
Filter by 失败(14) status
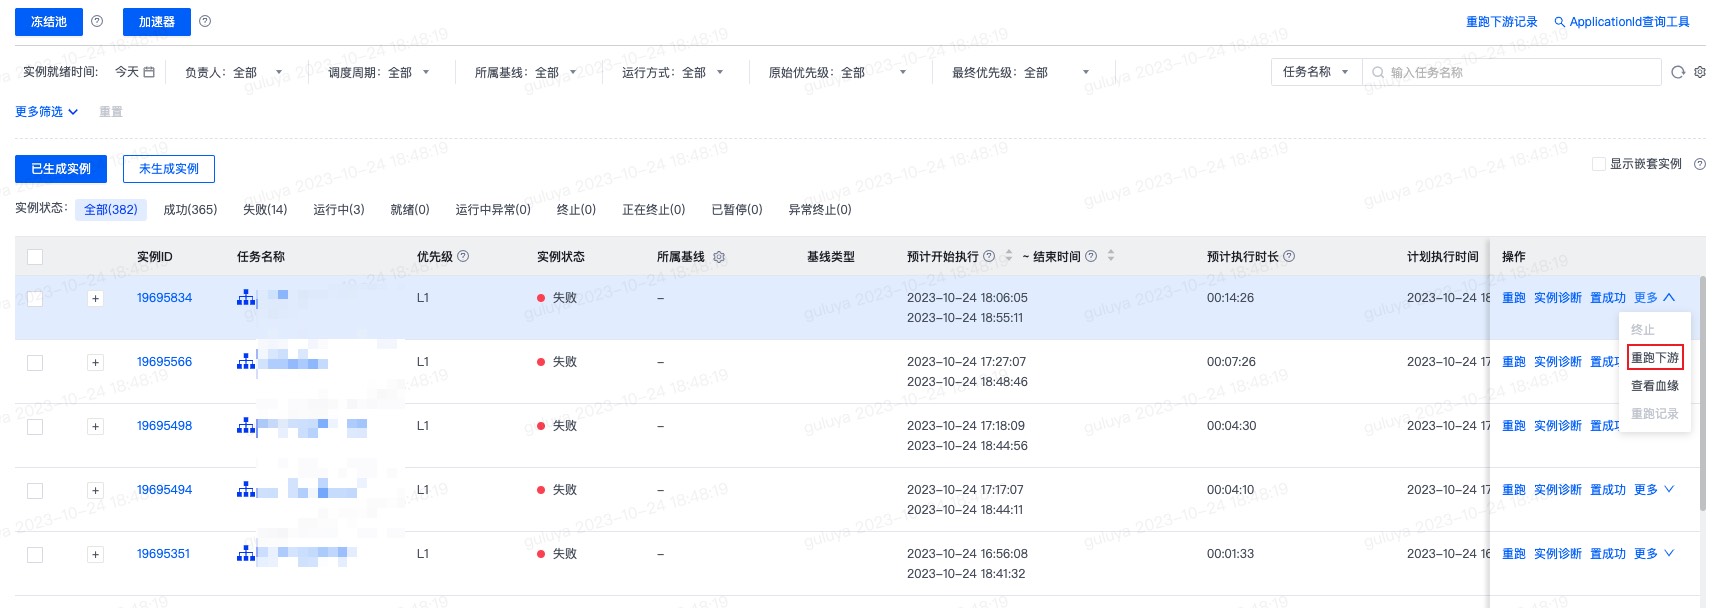(265, 209)
